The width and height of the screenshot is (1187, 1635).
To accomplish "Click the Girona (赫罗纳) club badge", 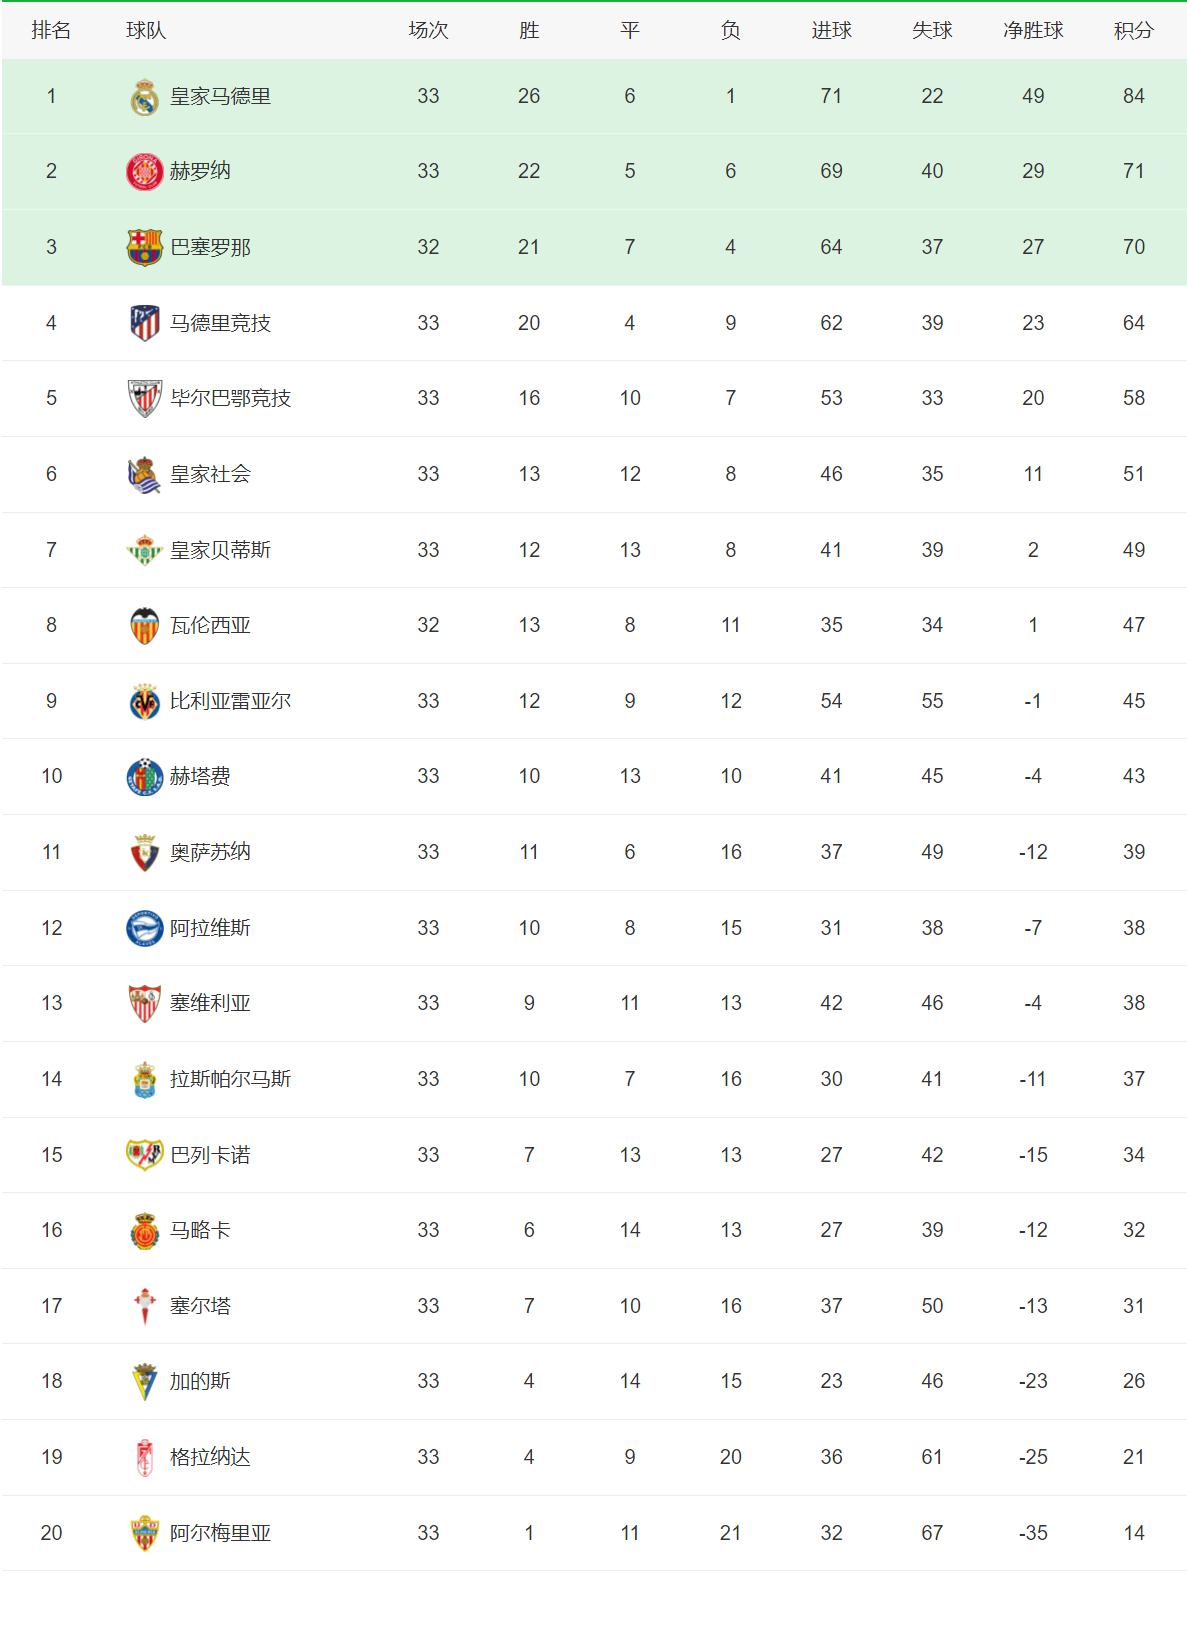I will [x=145, y=172].
